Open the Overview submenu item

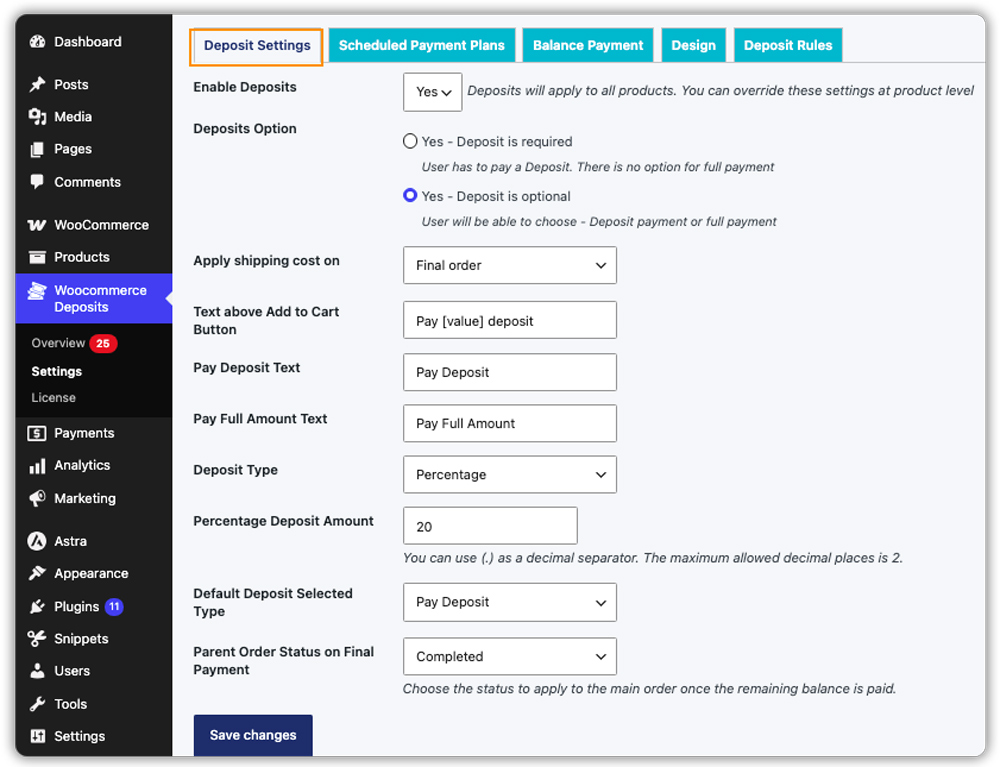click(58, 343)
